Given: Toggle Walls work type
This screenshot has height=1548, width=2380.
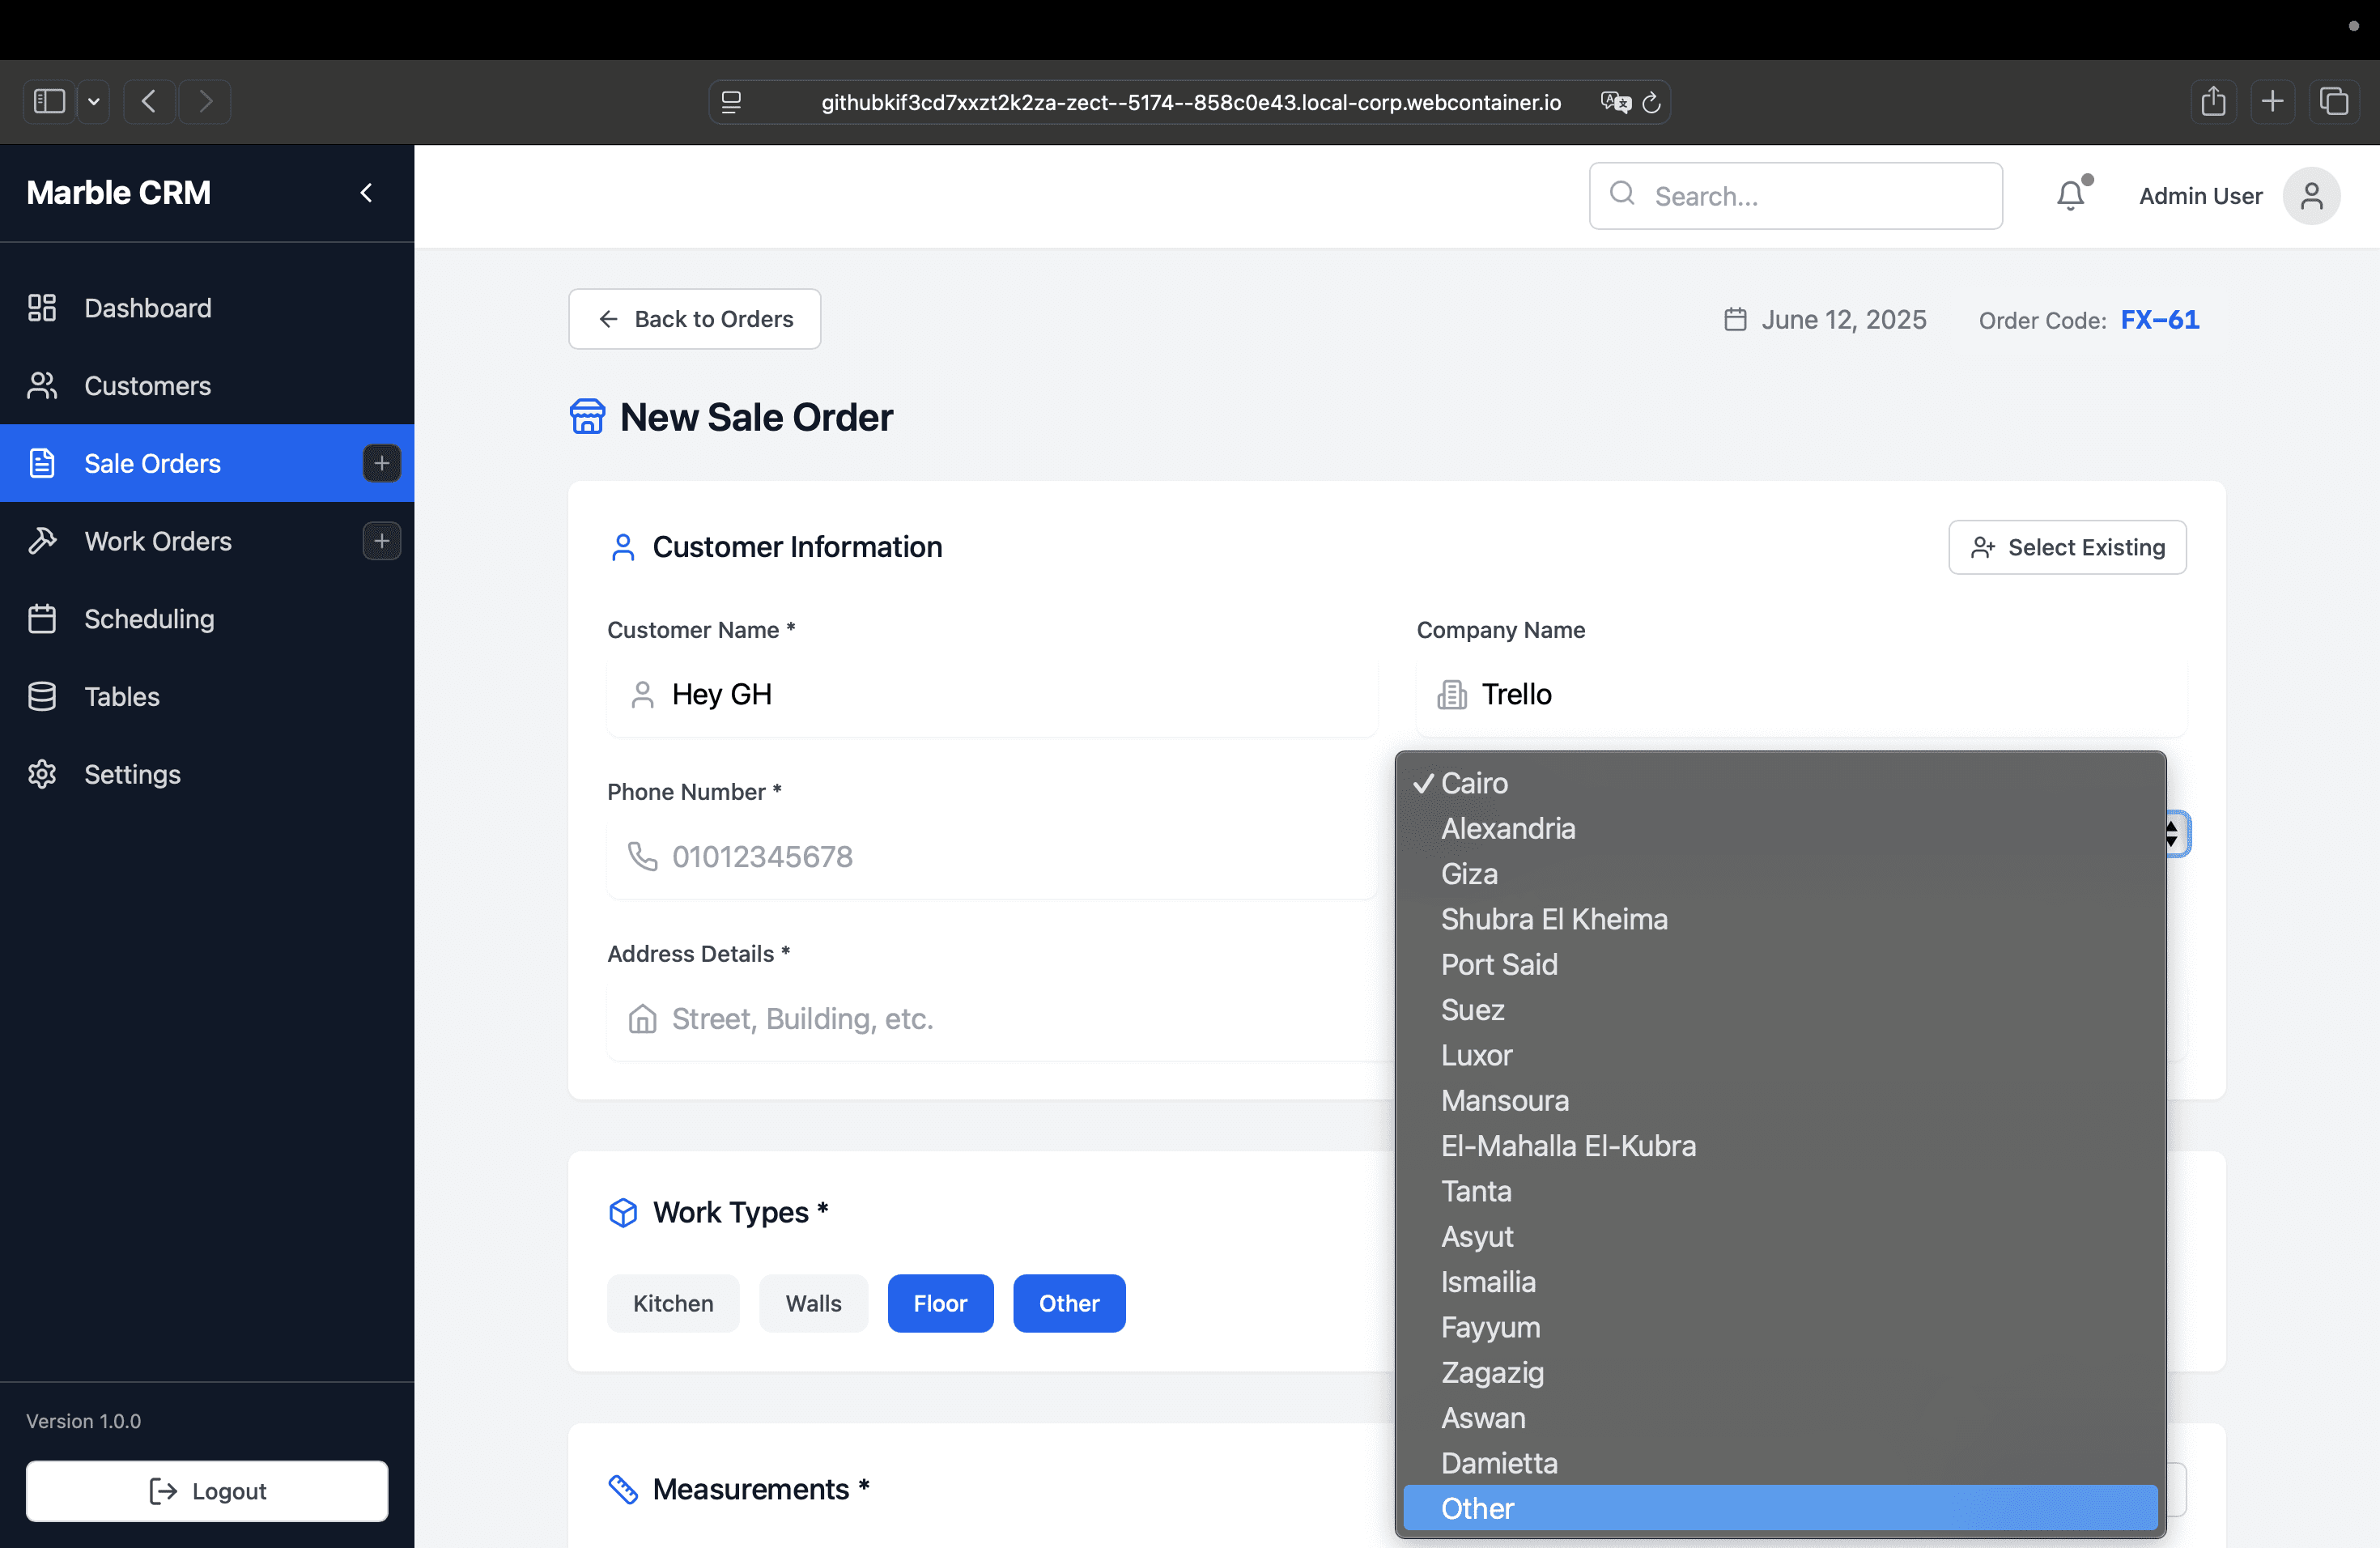Looking at the screenshot, I should (x=813, y=1303).
